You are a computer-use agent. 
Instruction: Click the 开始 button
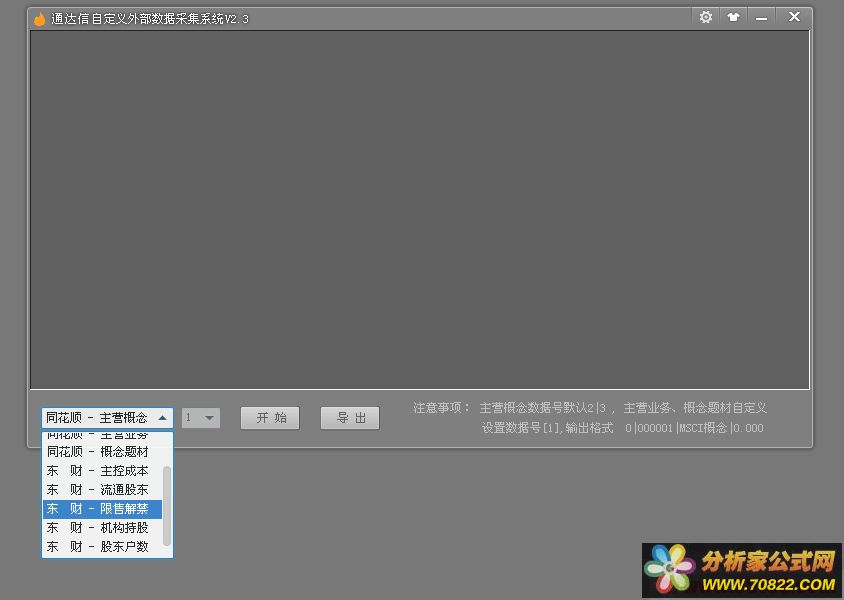pyautogui.click(x=270, y=418)
